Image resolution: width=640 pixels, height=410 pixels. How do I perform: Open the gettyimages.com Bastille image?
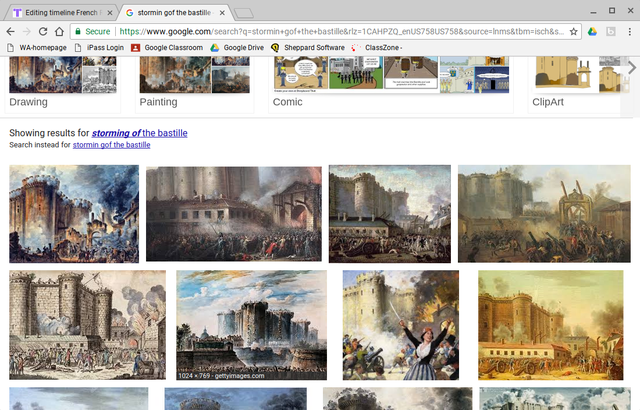tap(251, 325)
